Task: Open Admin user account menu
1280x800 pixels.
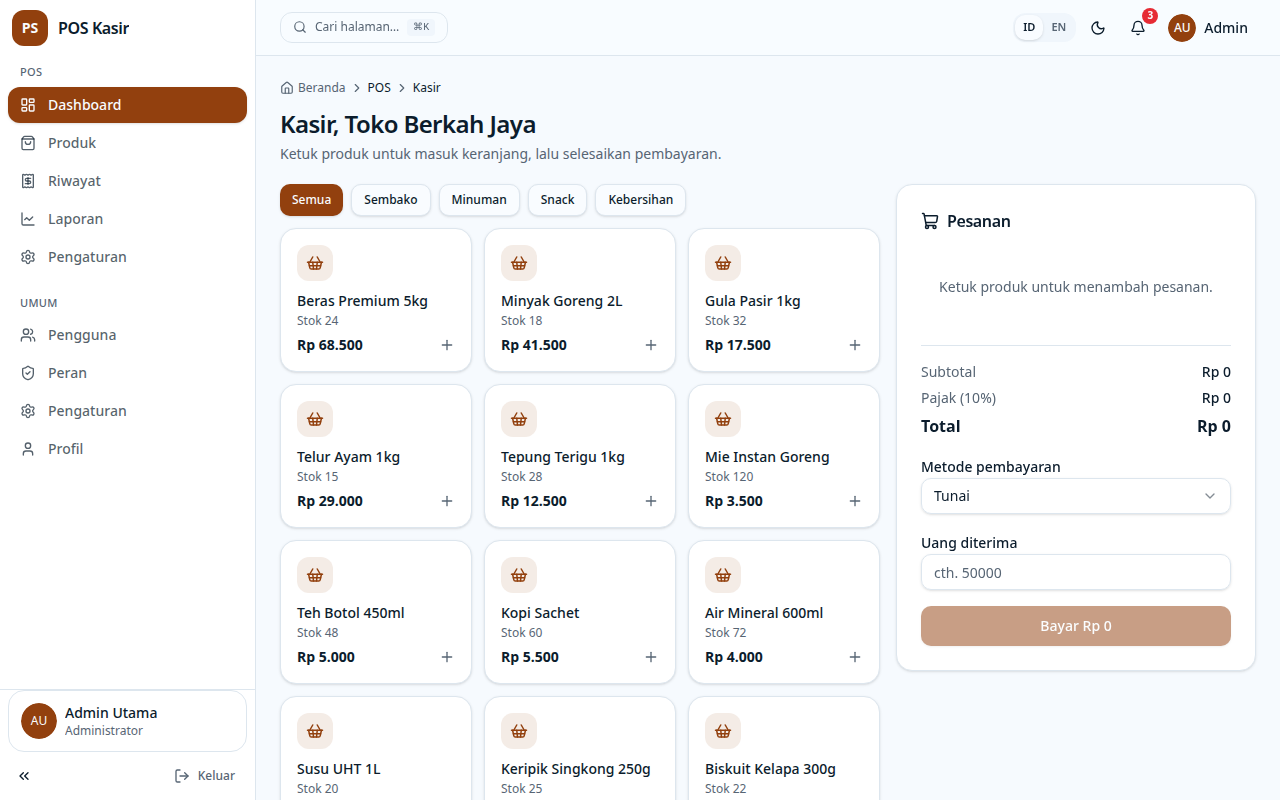Action: (x=1208, y=28)
